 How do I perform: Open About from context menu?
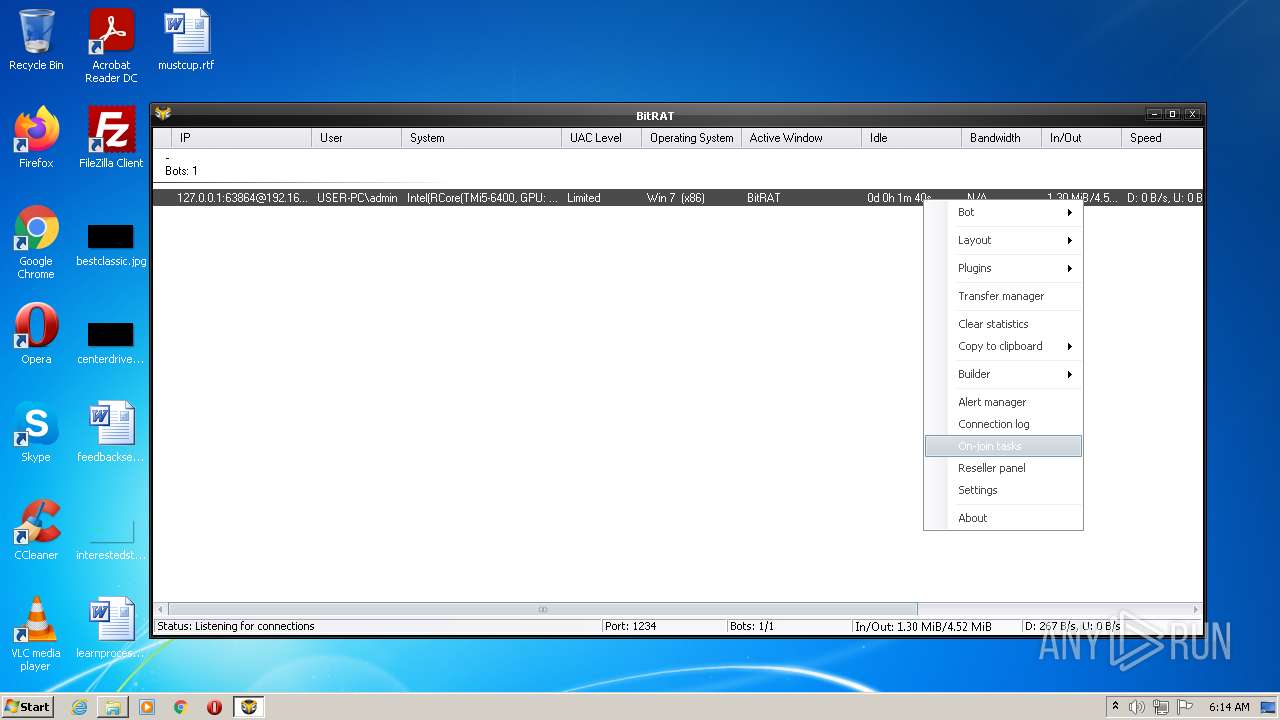(x=1003, y=518)
